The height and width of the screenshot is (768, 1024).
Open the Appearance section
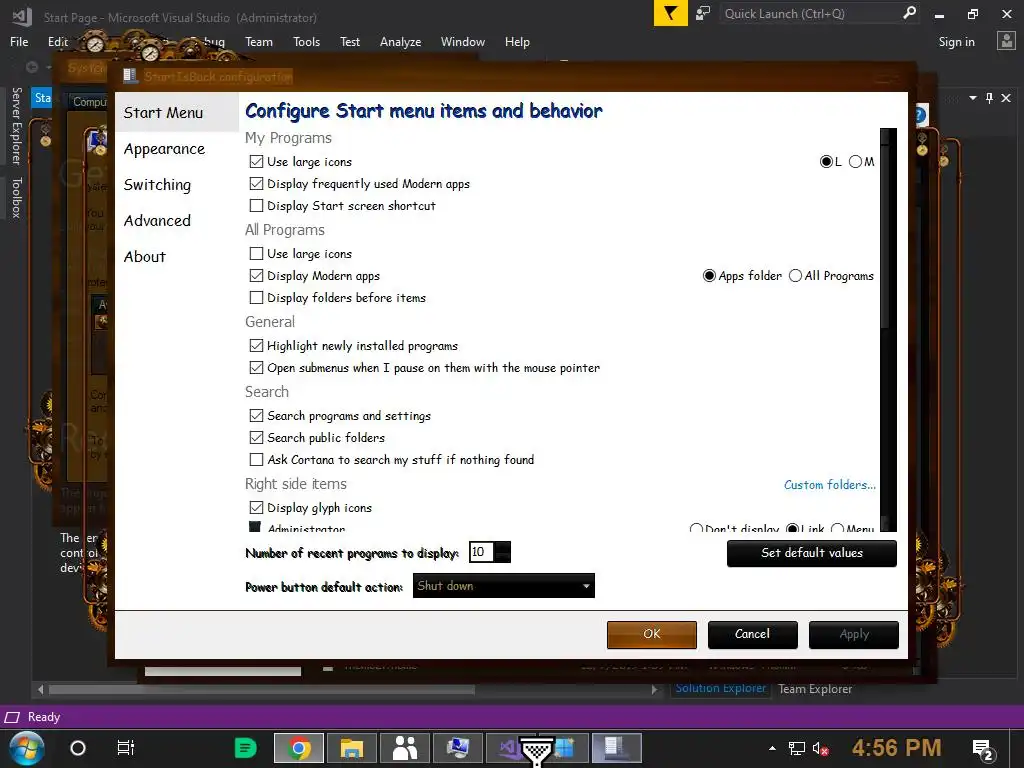165,149
